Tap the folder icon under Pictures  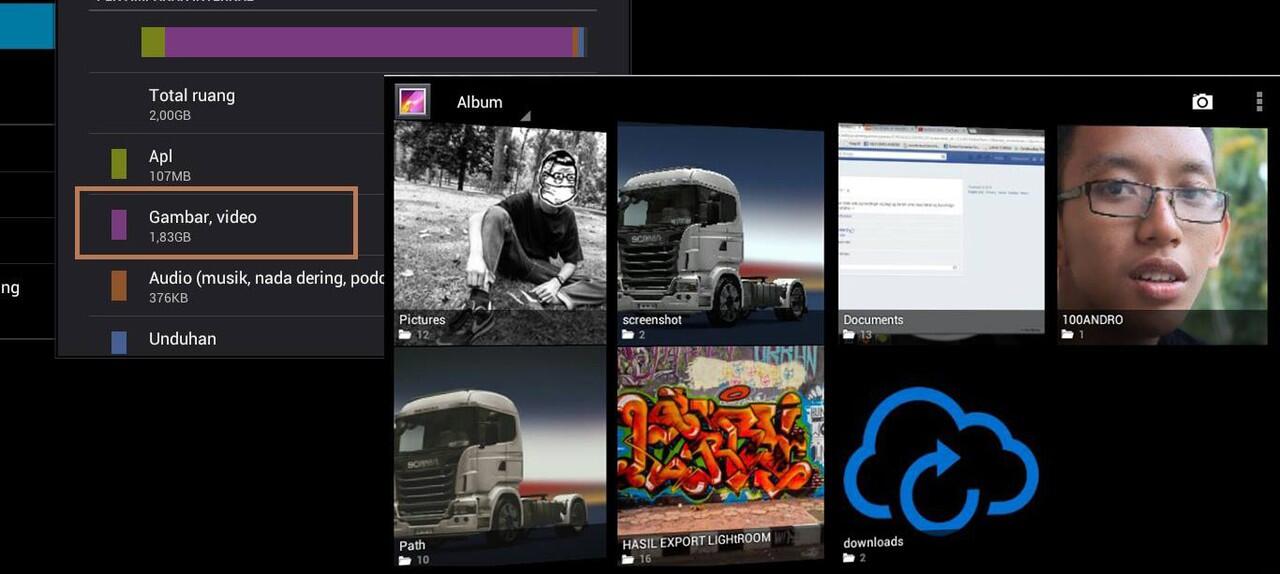pos(405,335)
